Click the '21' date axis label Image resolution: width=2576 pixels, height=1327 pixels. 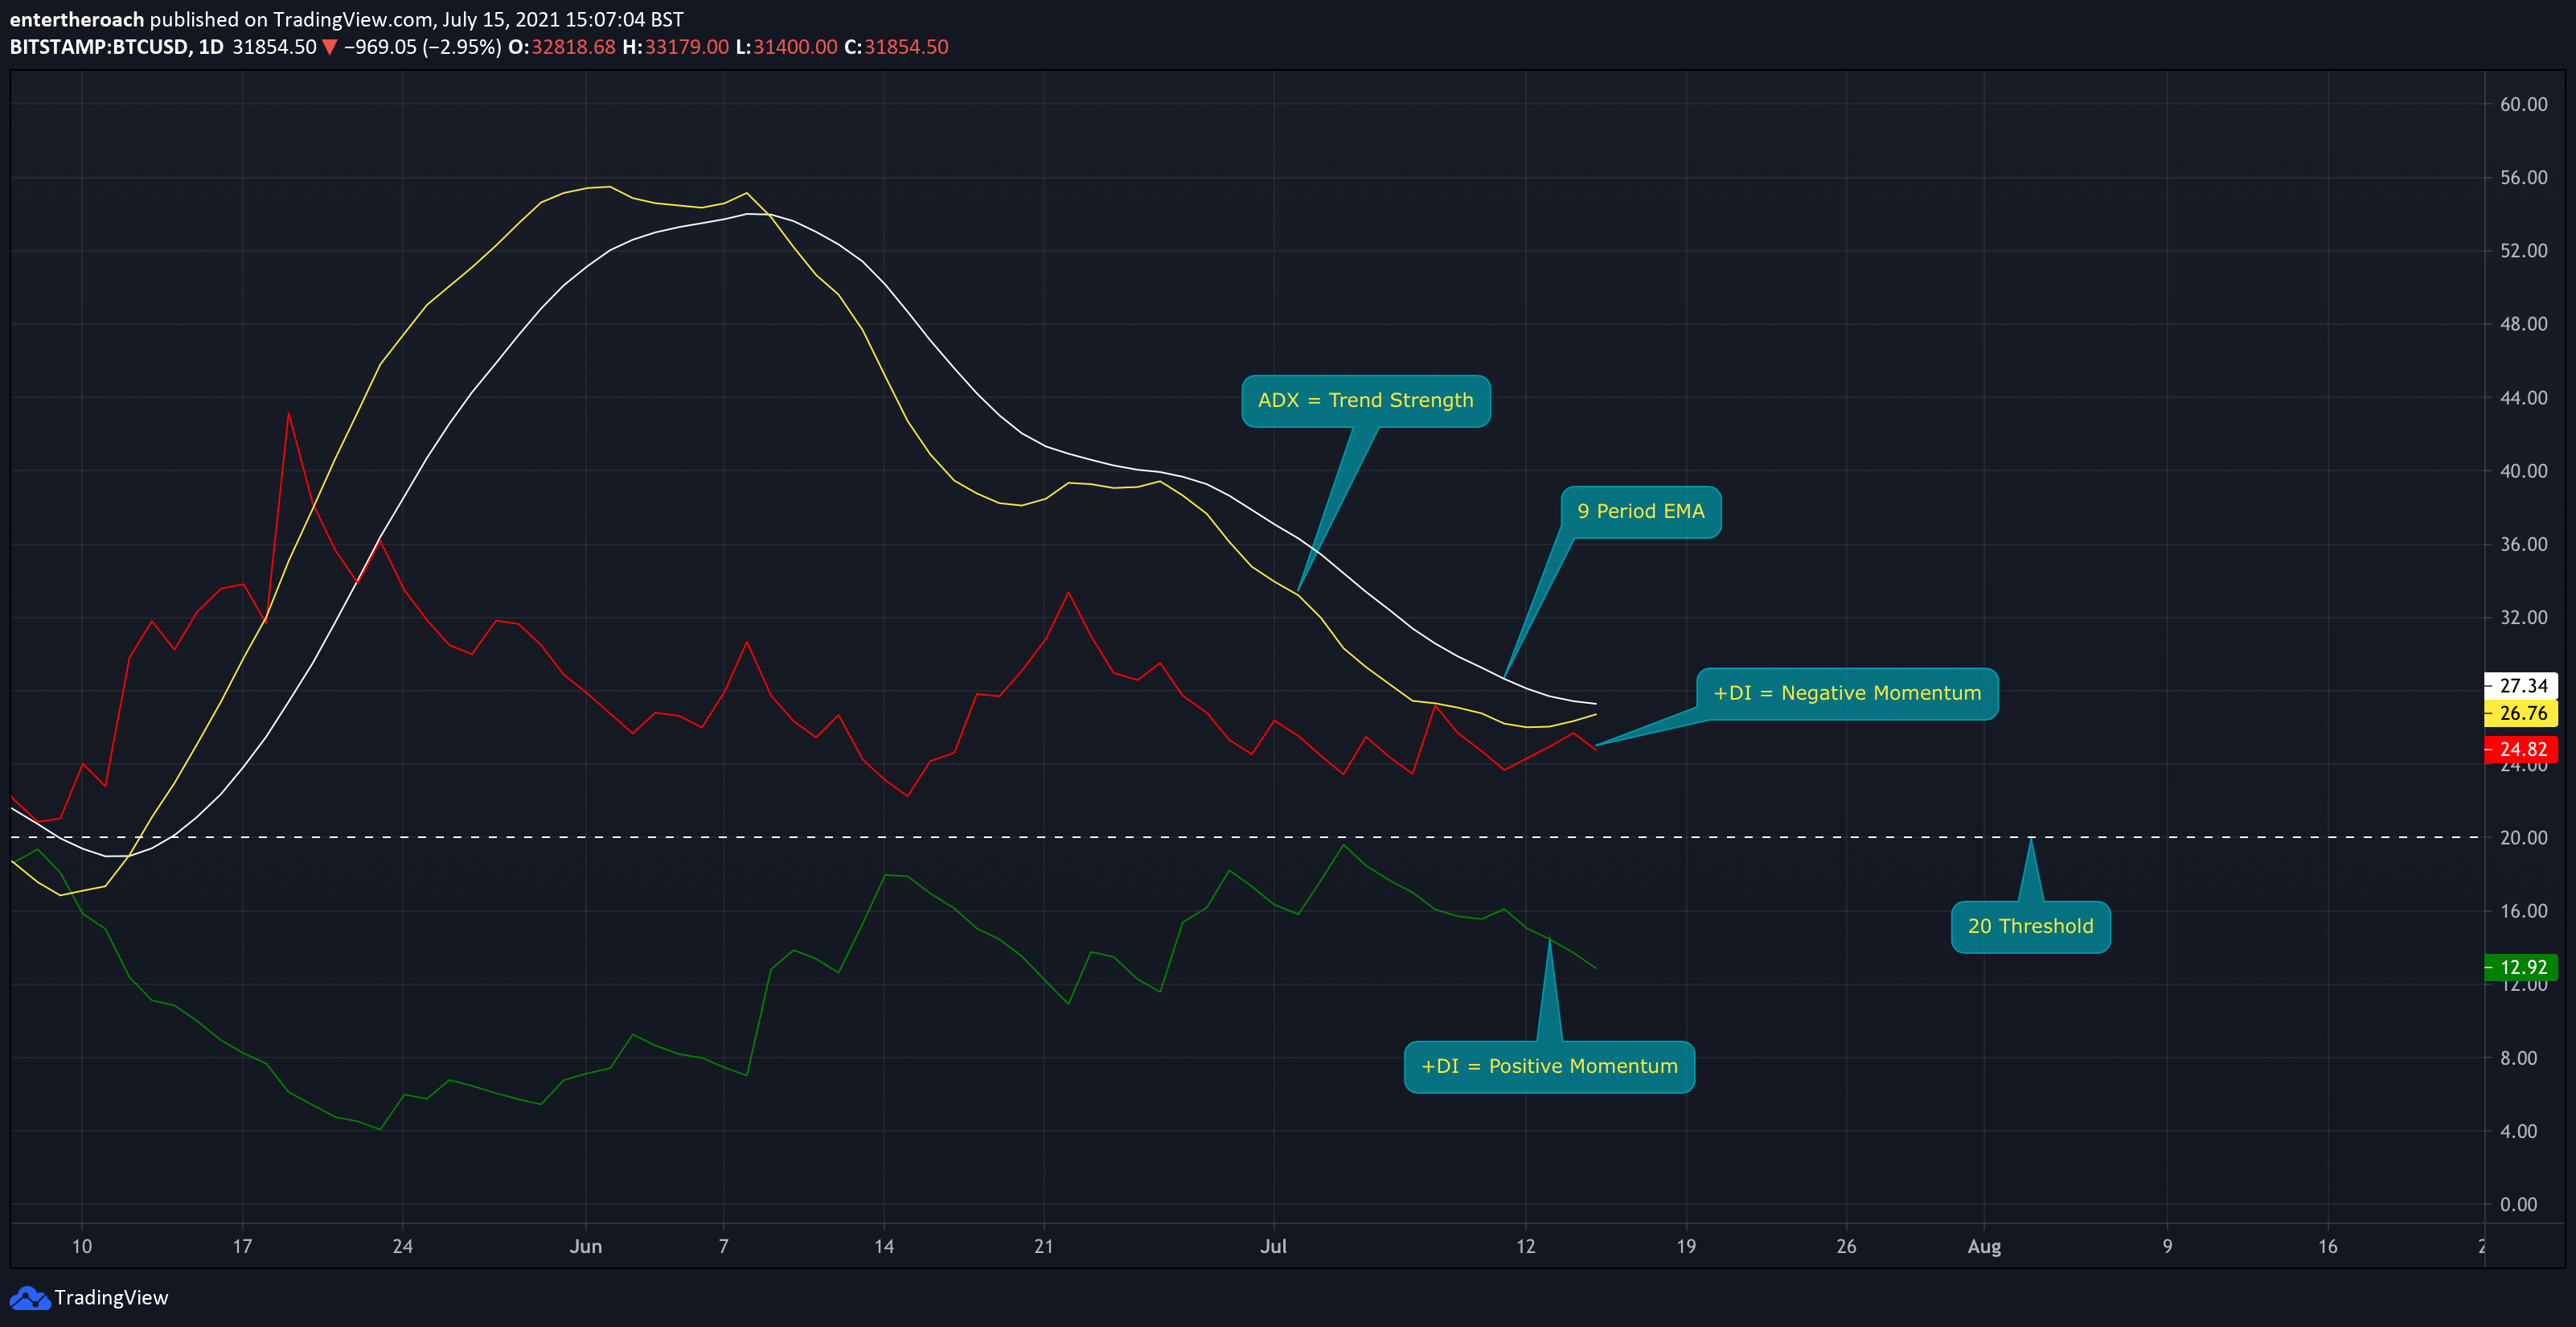point(1044,1247)
